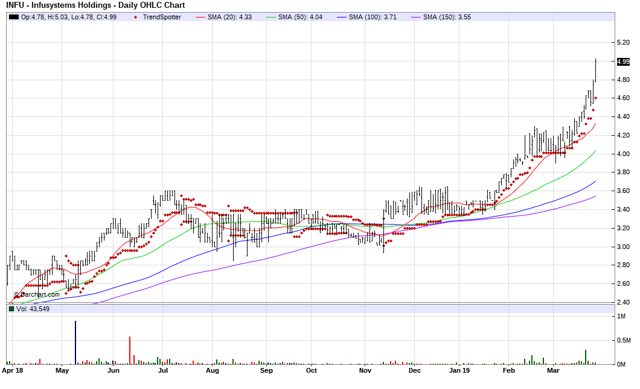Click the SMA (100): 3.71 legend entry
Image resolution: width=640 pixels, height=389 pixels.
pyautogui.click(x=367, y=17)
